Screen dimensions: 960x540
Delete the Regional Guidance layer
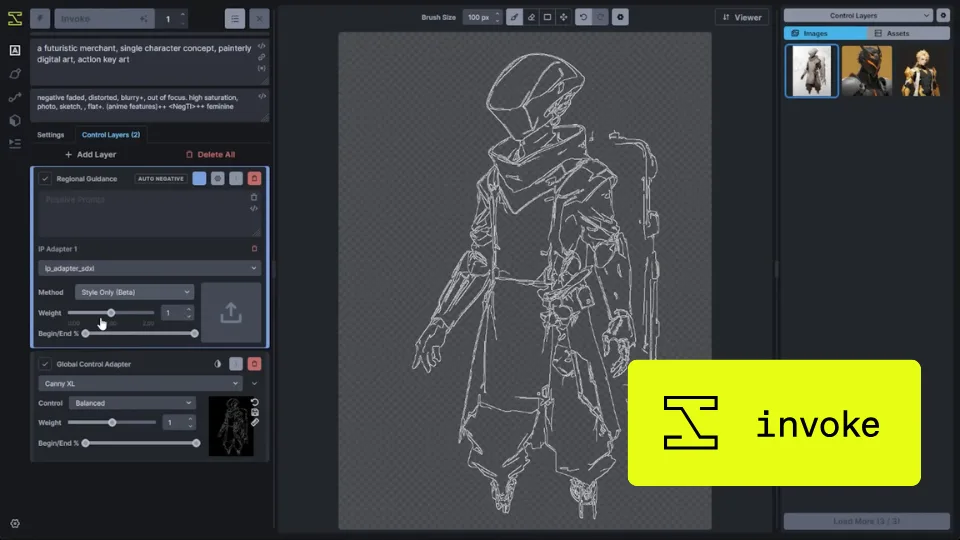[254, 178]
